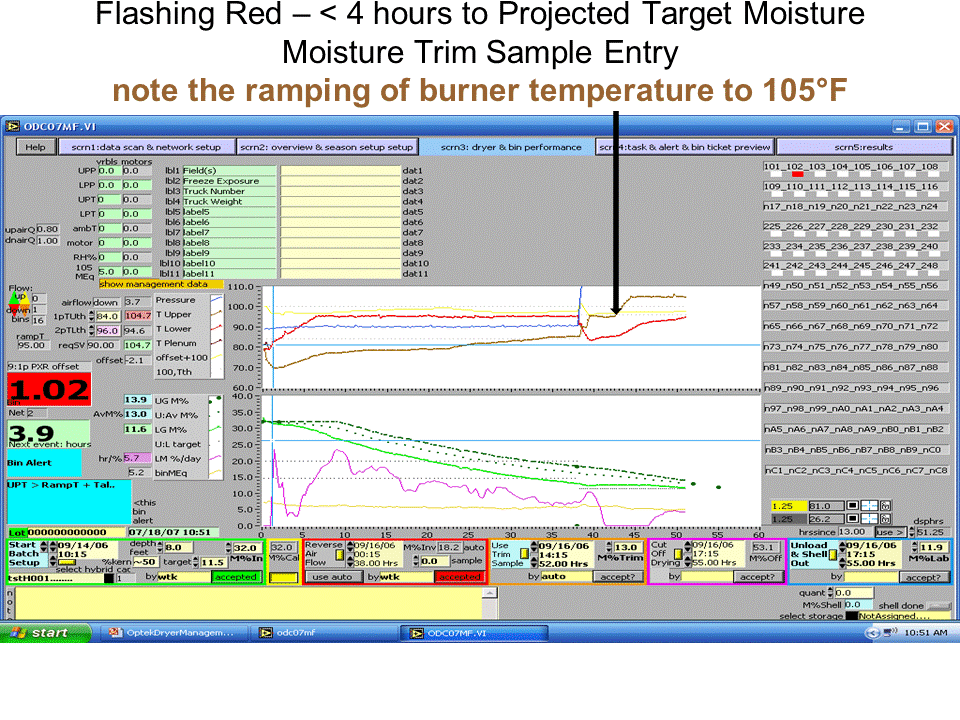Screen dimensions: 960x720
Task: Toggle the yellow M%Cal indicator button
Action: tap(283, 577)
